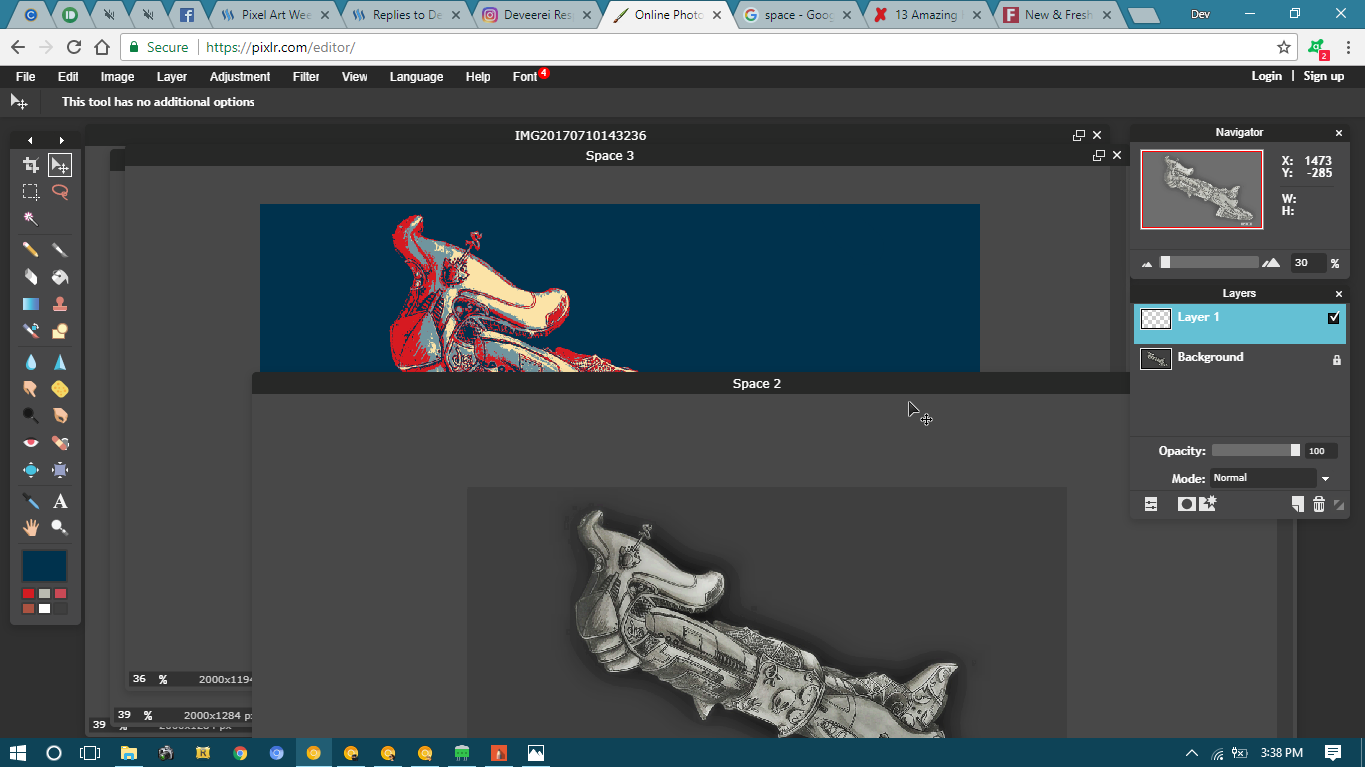Click the Navigator preview thumbnail

coord(1201,190)
